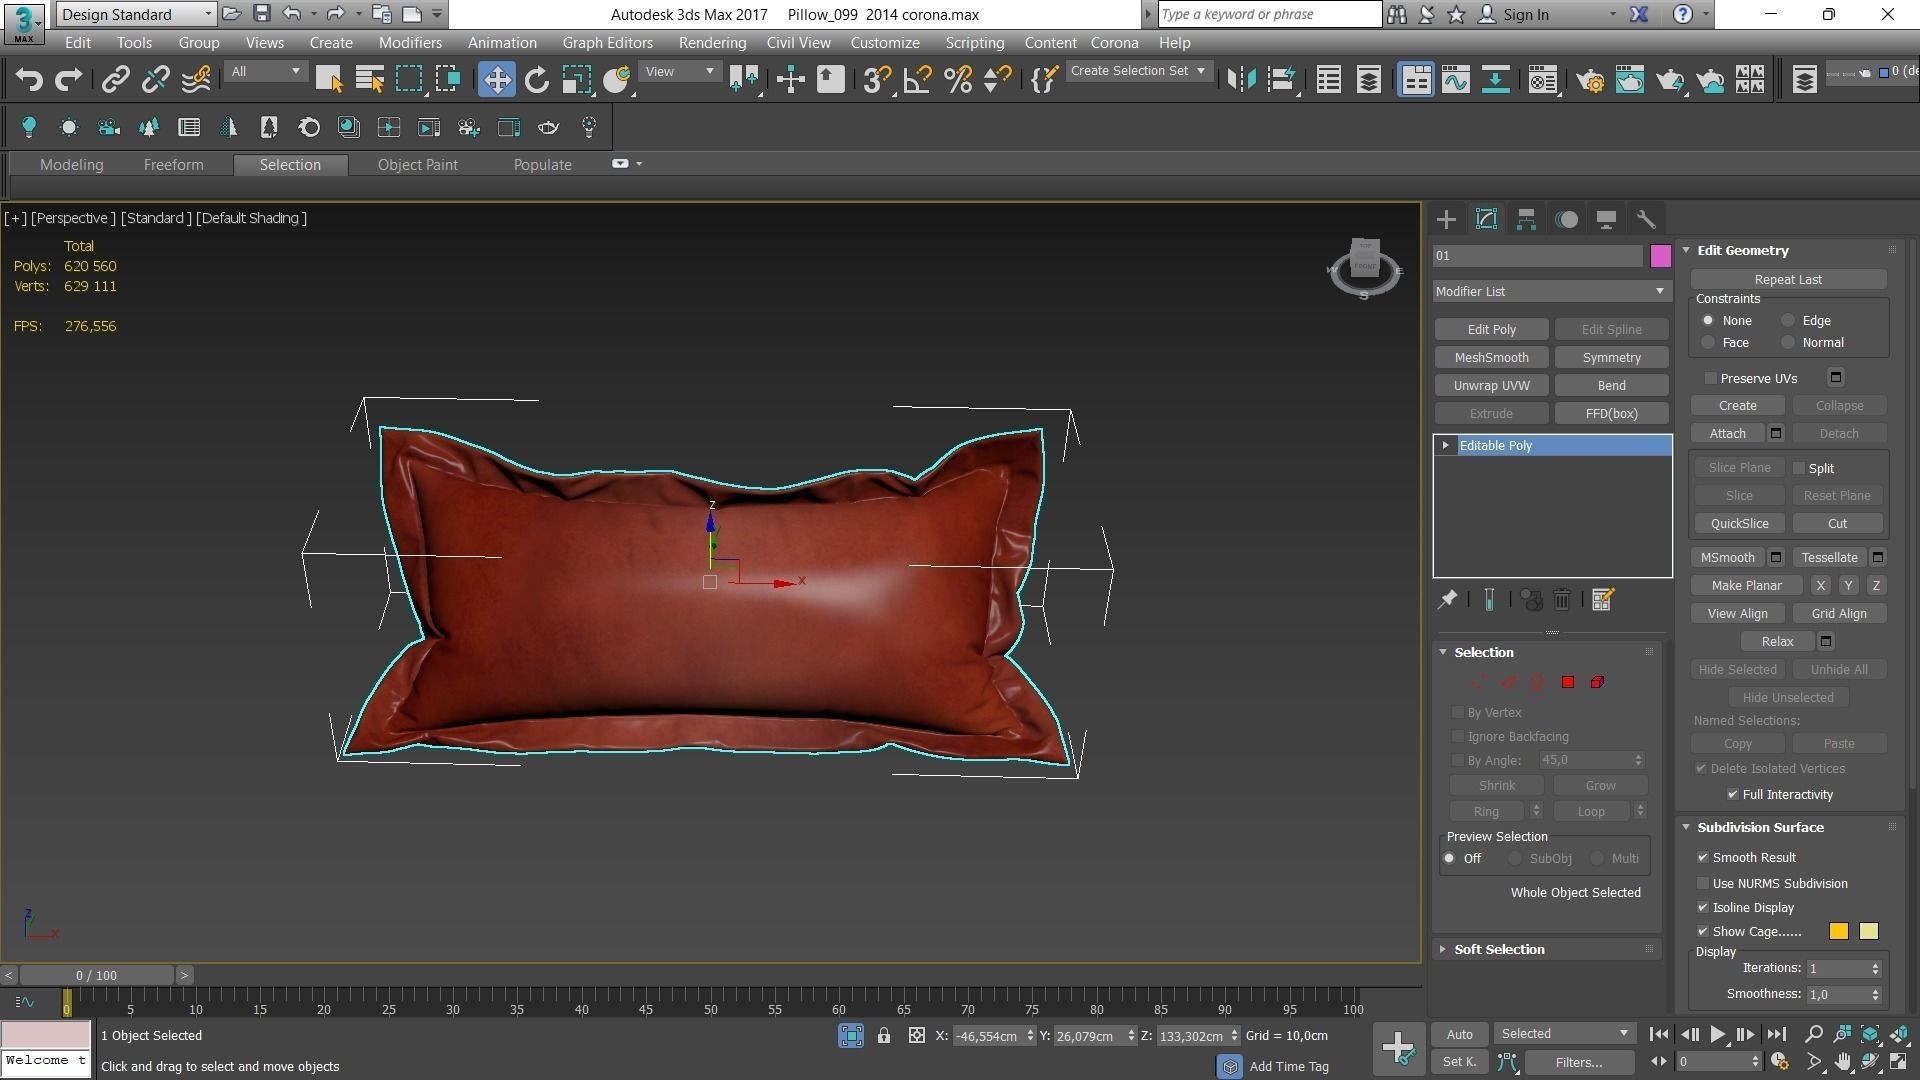Enable Preserve UVs checkbox
Viewport: 1920px width, 1080px height.
(1711, 379)
